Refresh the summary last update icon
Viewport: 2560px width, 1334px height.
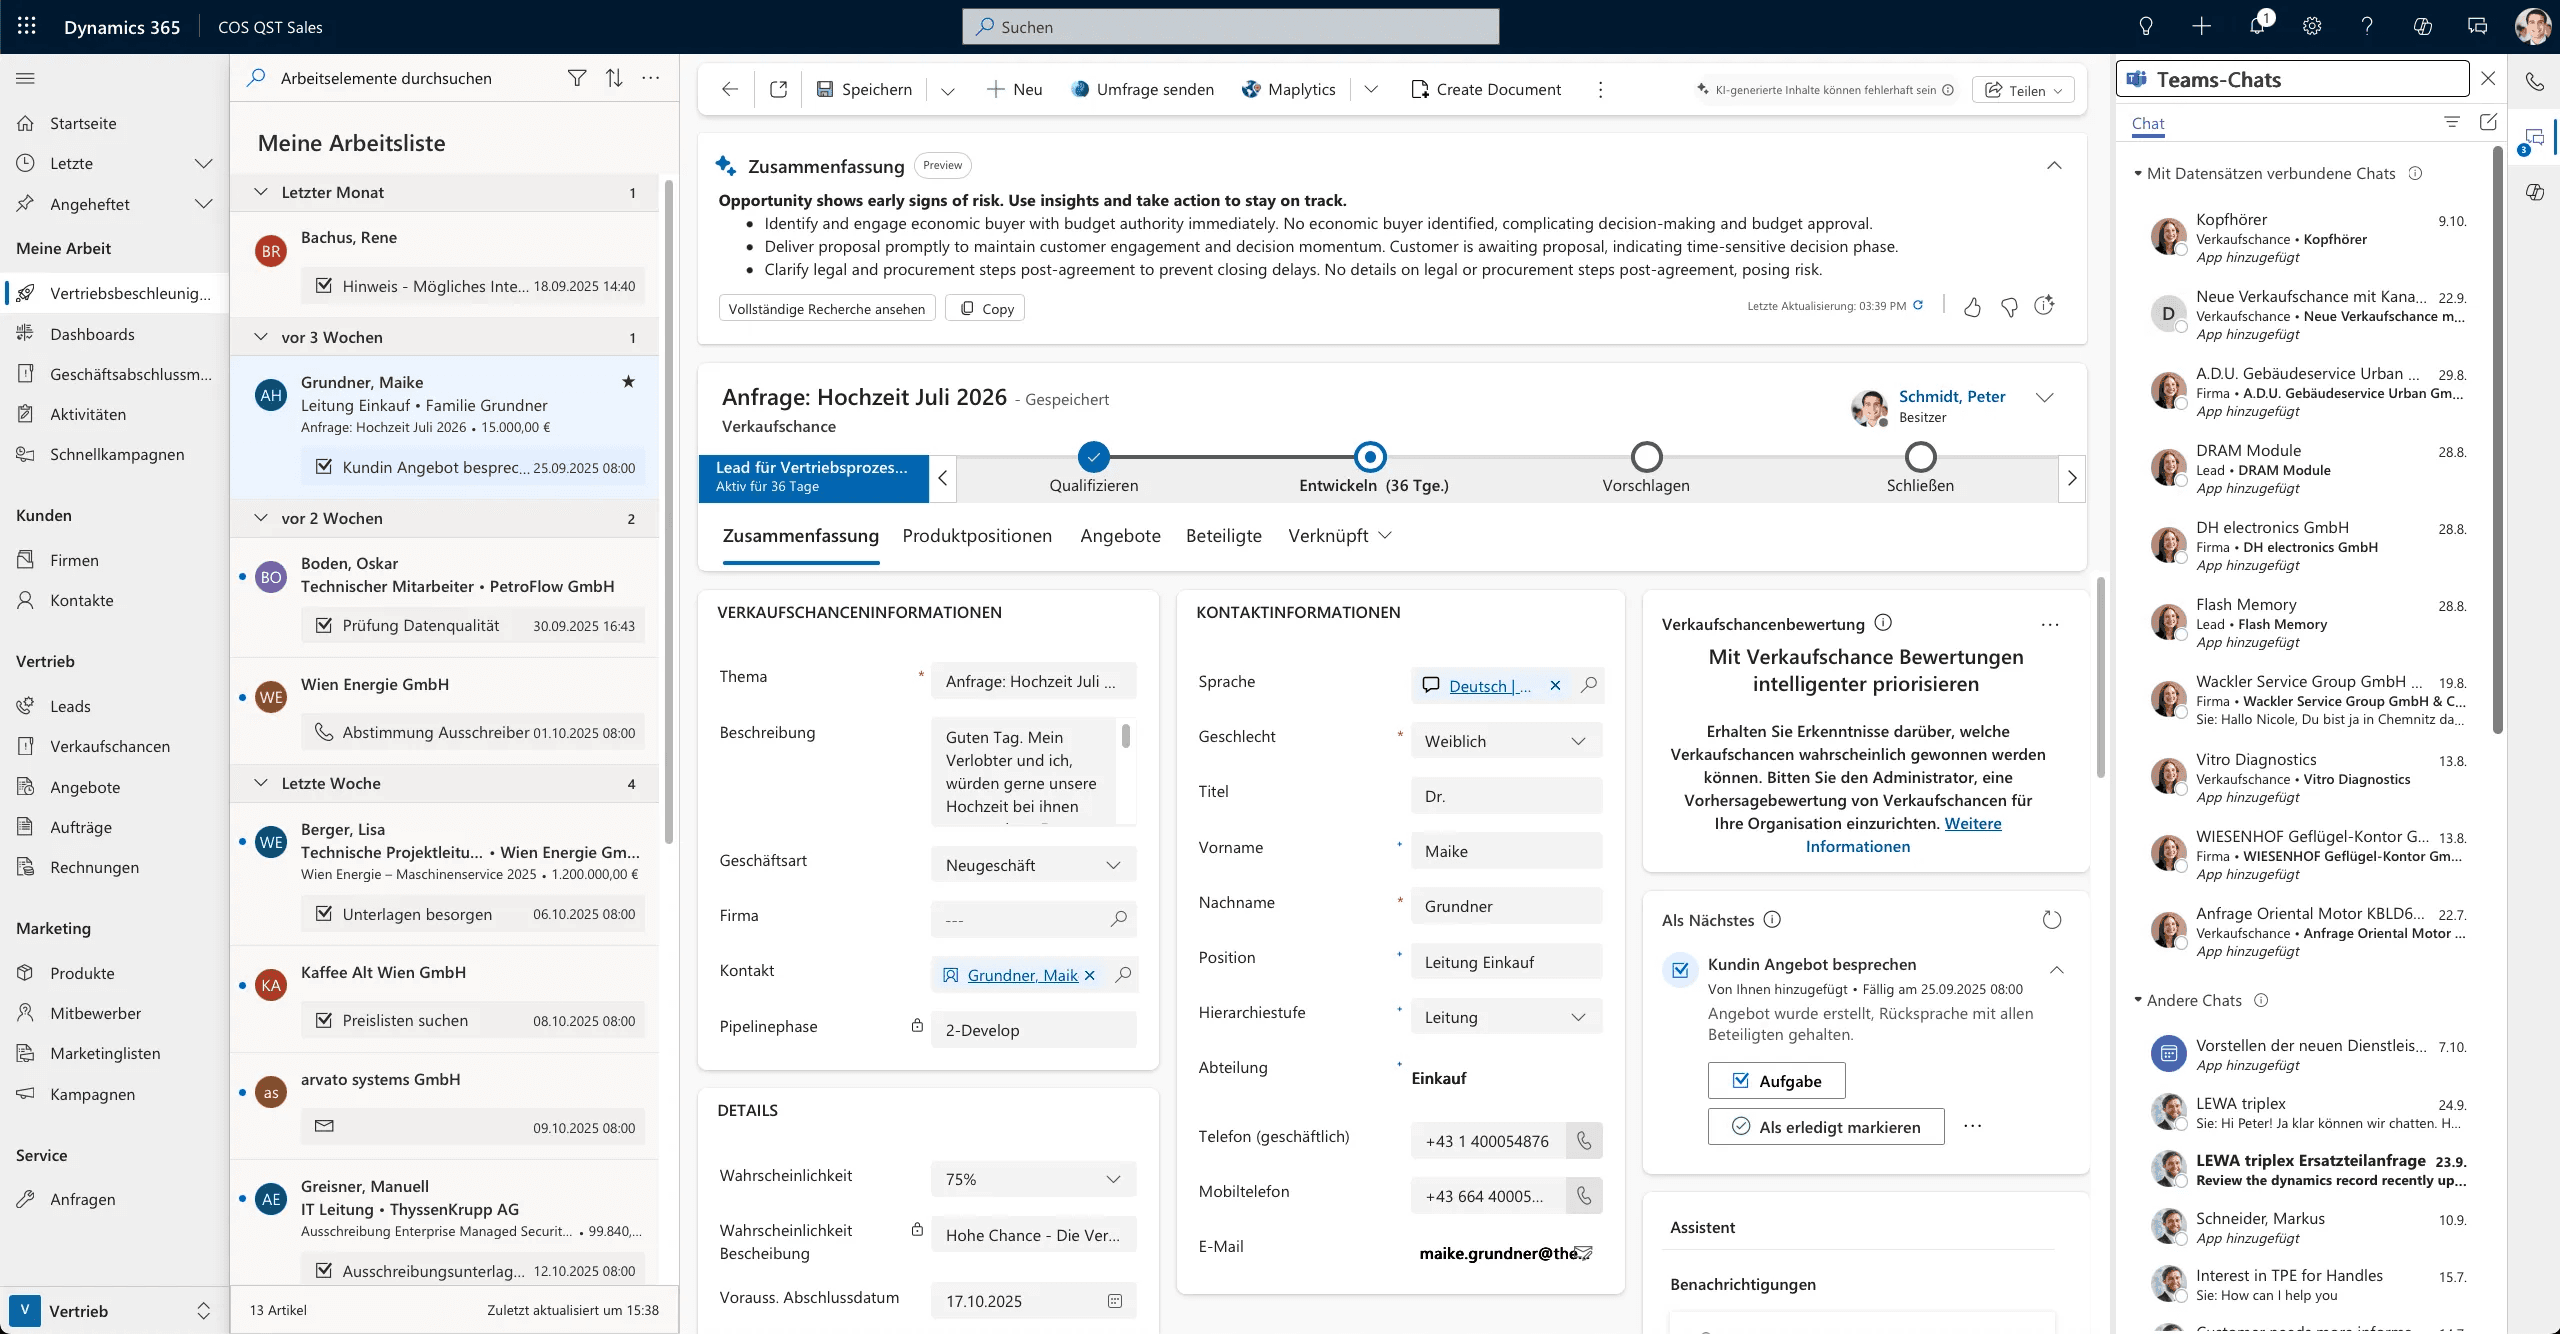tap(1918, 305)
